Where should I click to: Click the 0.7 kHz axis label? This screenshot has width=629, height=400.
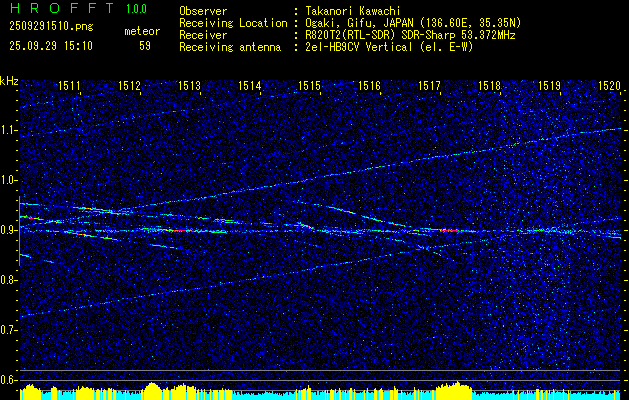pyautogui.click(x=9, y=330)
